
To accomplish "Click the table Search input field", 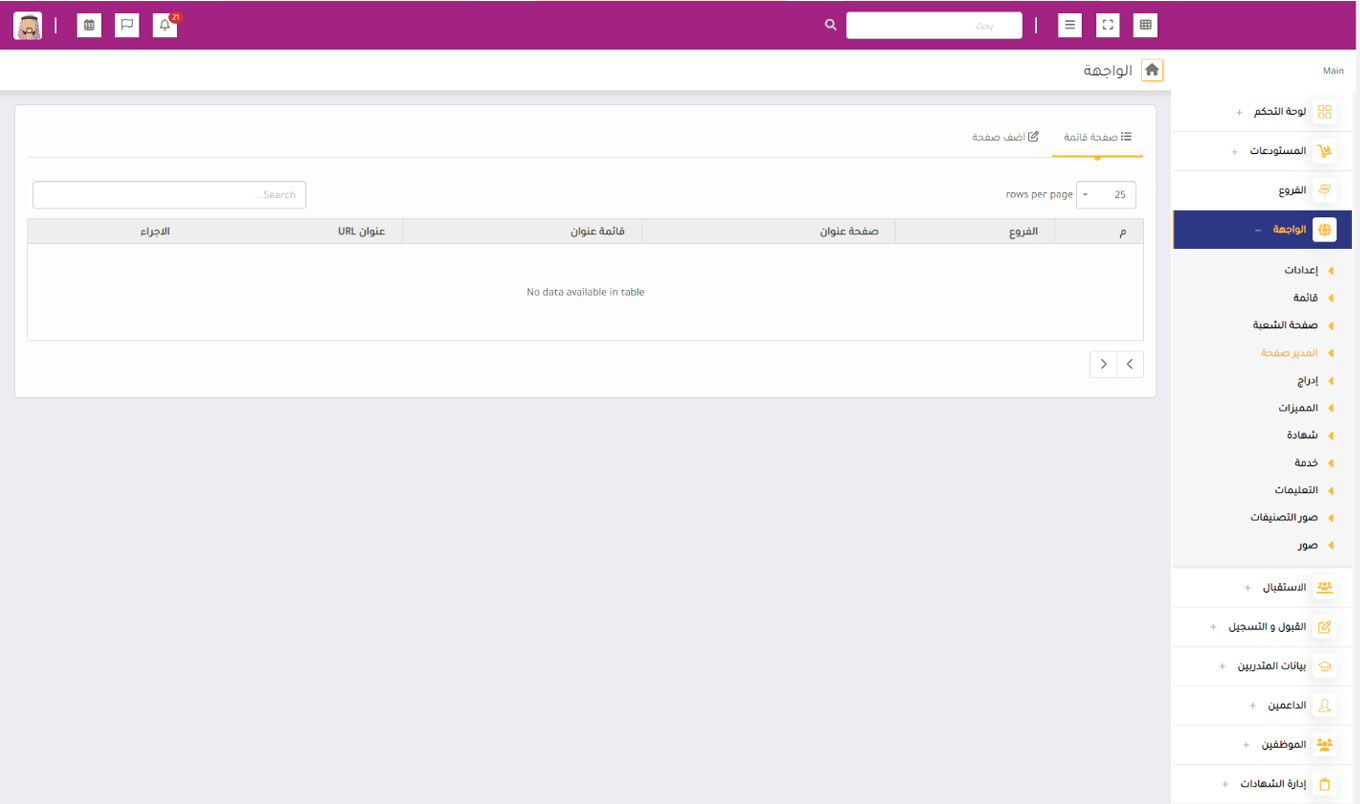I will coord(169,195).
